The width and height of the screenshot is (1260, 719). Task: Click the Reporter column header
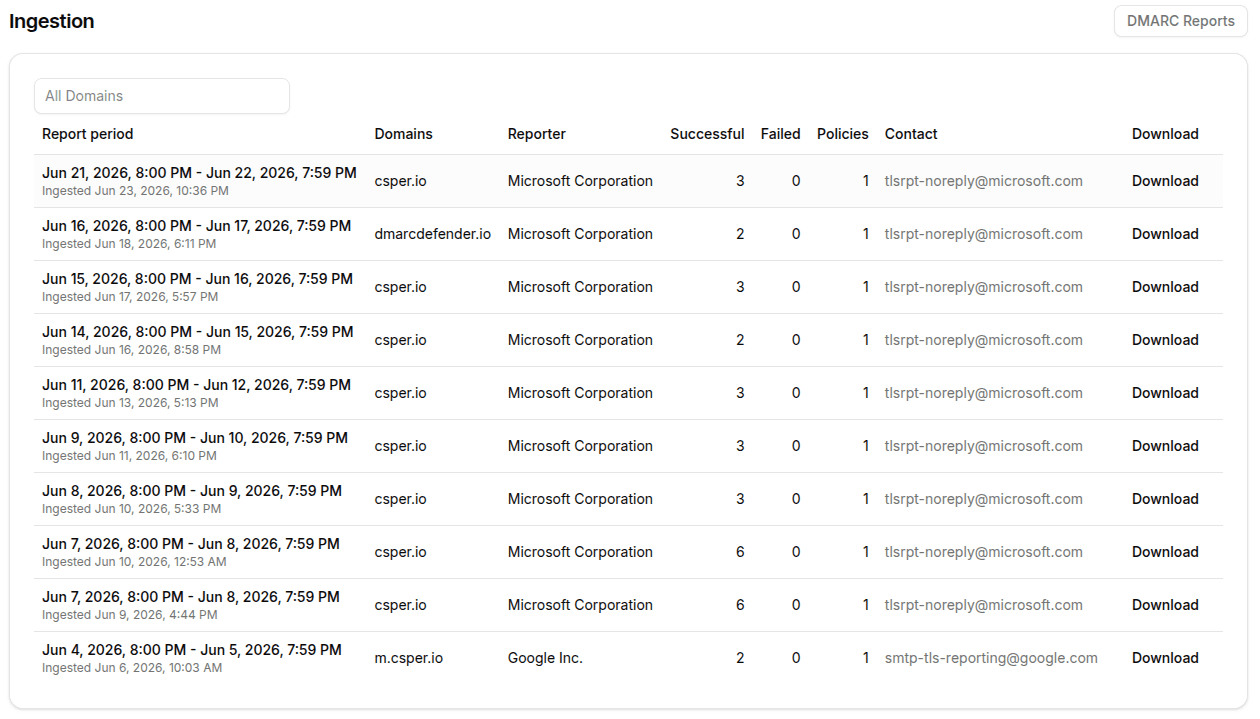[x=537, y=134]
